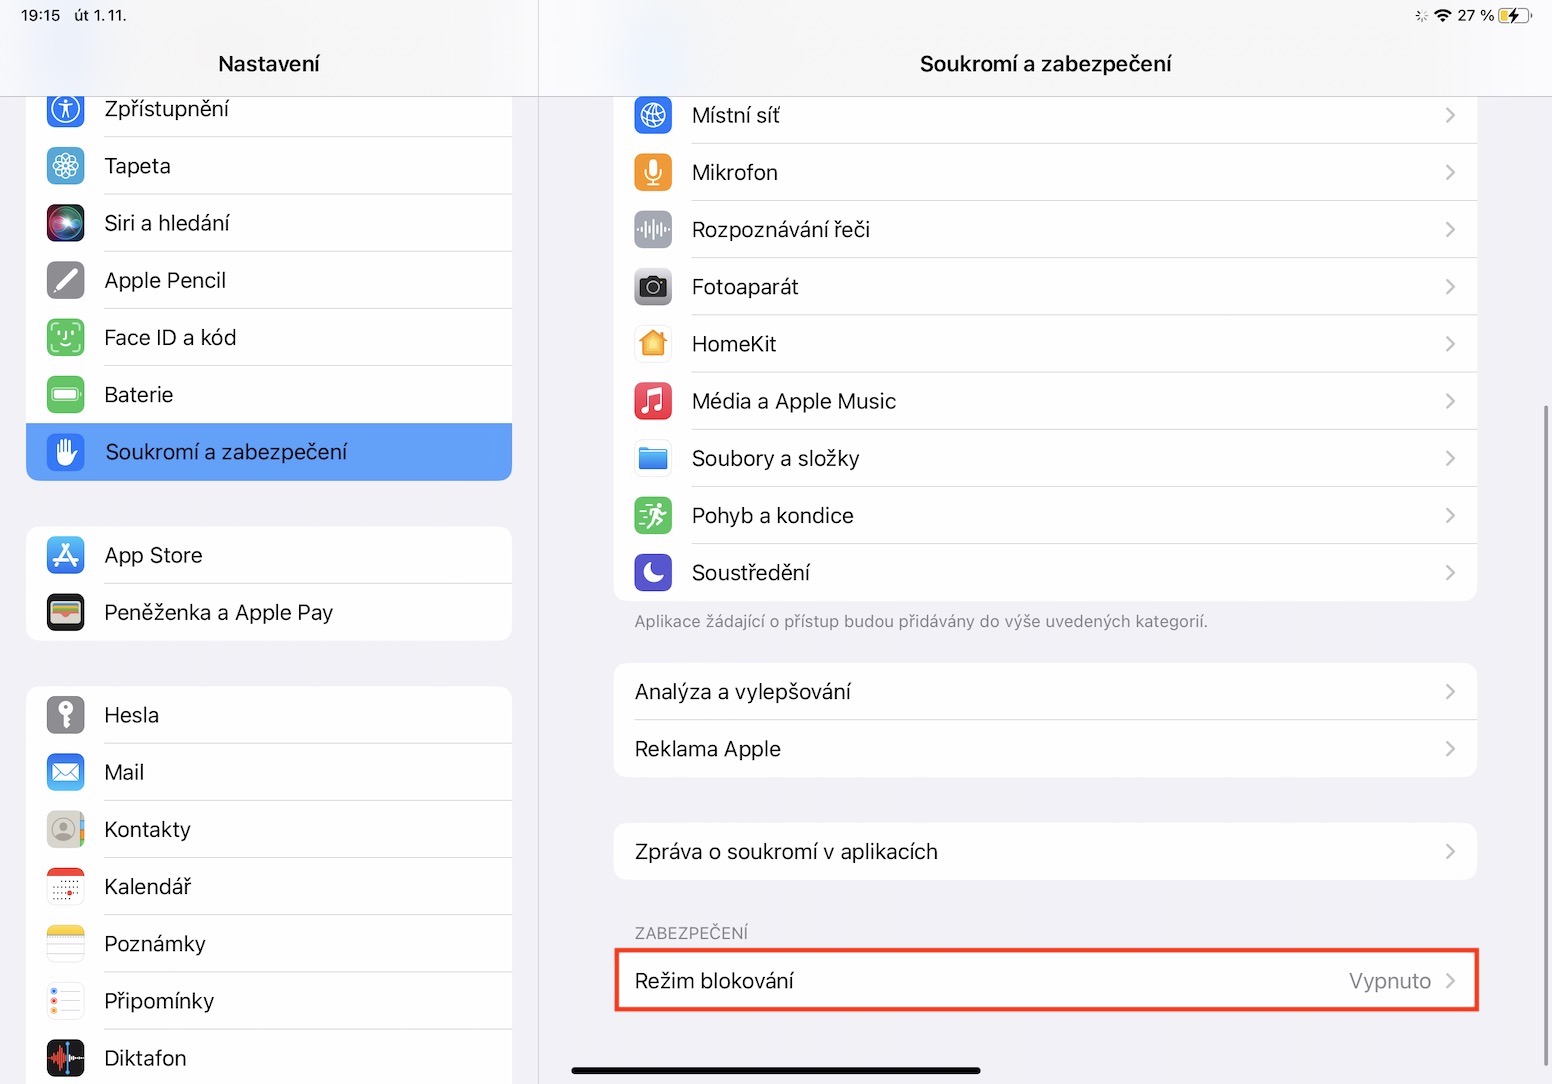Select Soukromí a zabezpečení in sidebar
Image resolution: width=1552 pixels, height=1084 pixels.
[269, 452]
